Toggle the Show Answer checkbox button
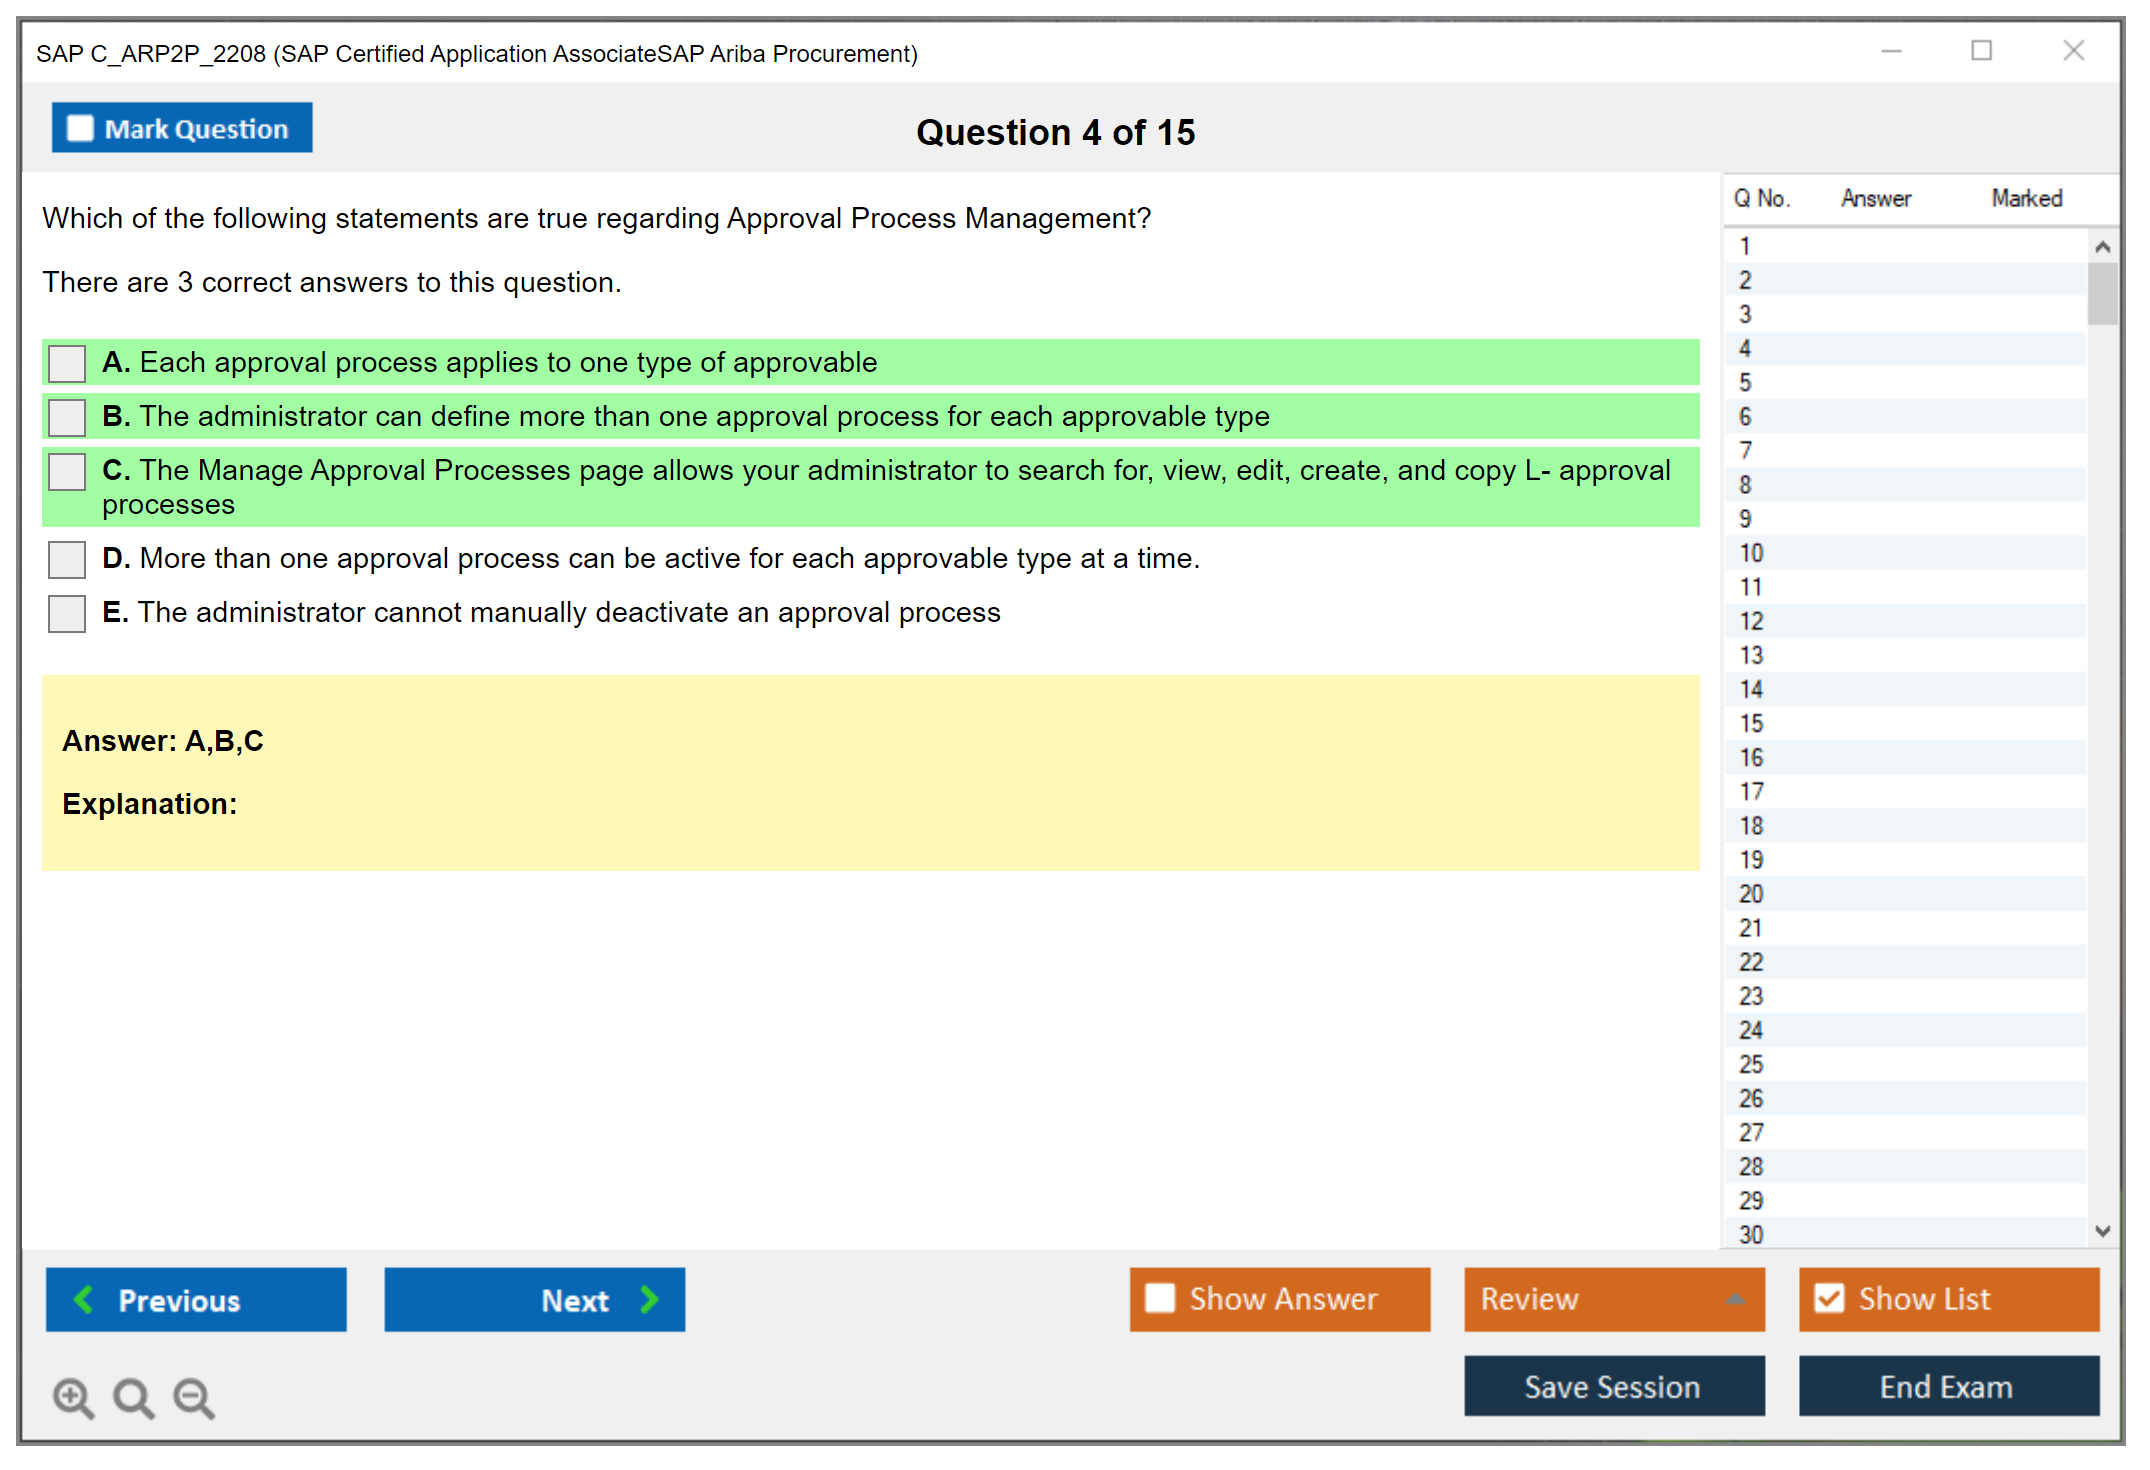 (1160, 1299)
